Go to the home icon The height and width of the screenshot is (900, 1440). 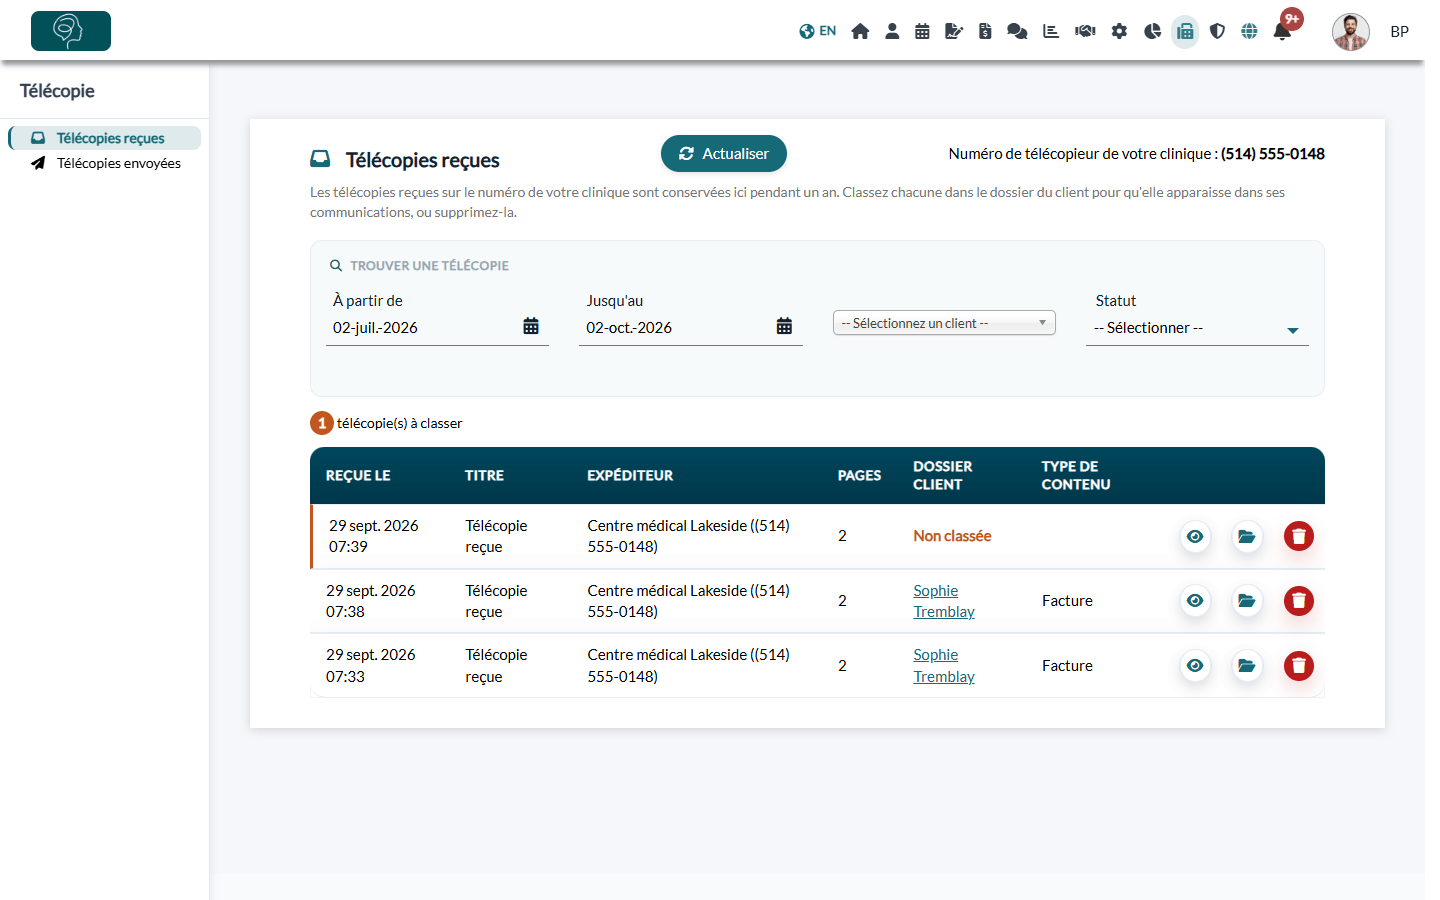(x=860, y=31)
